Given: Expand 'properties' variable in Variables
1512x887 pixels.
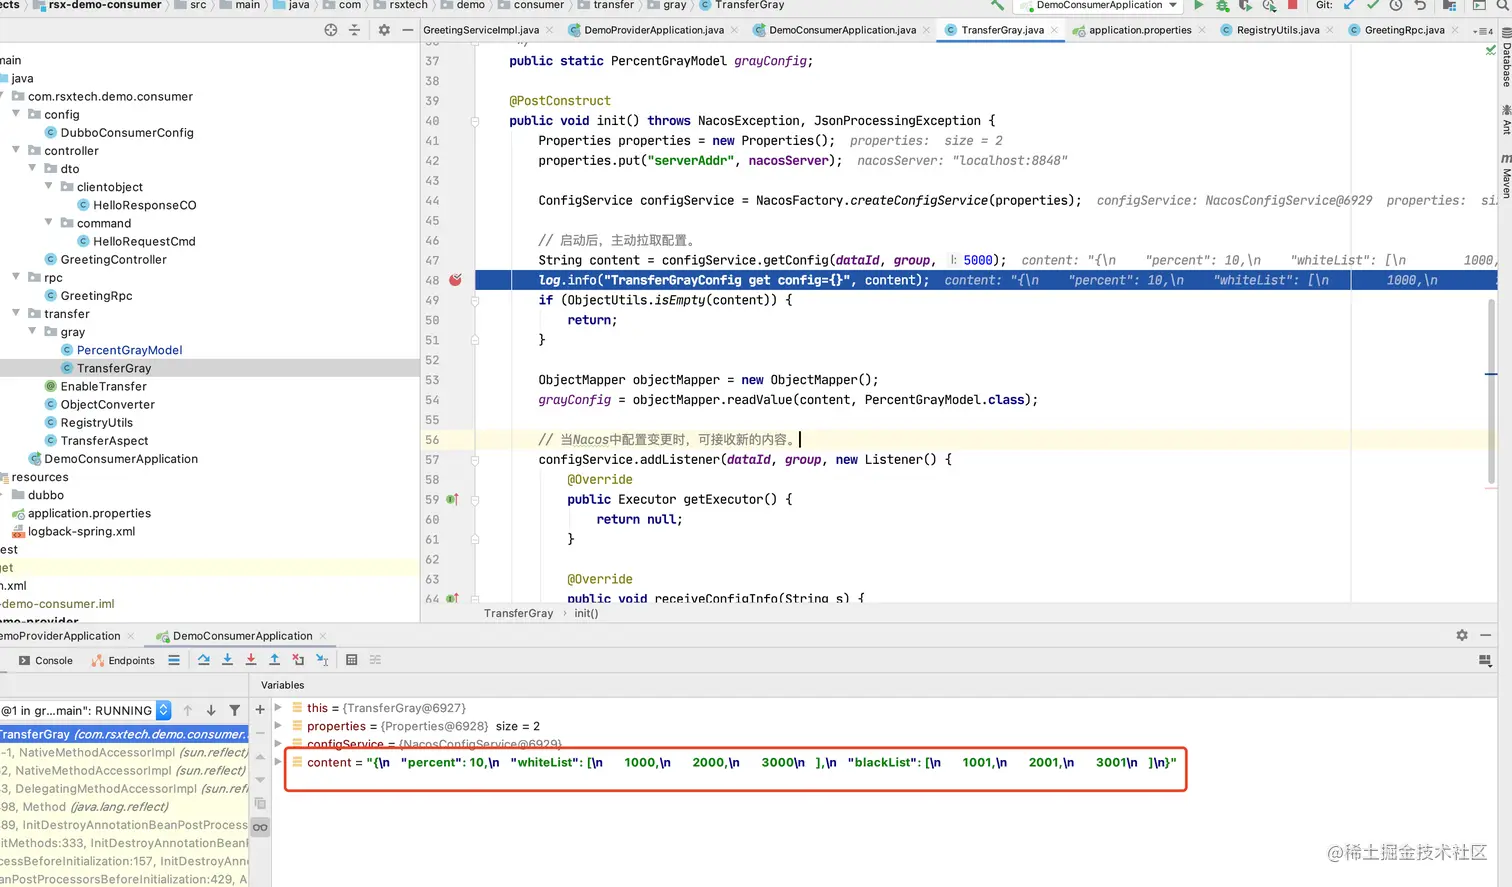Looking at the screenshot, I should click(x=278, y=726).
